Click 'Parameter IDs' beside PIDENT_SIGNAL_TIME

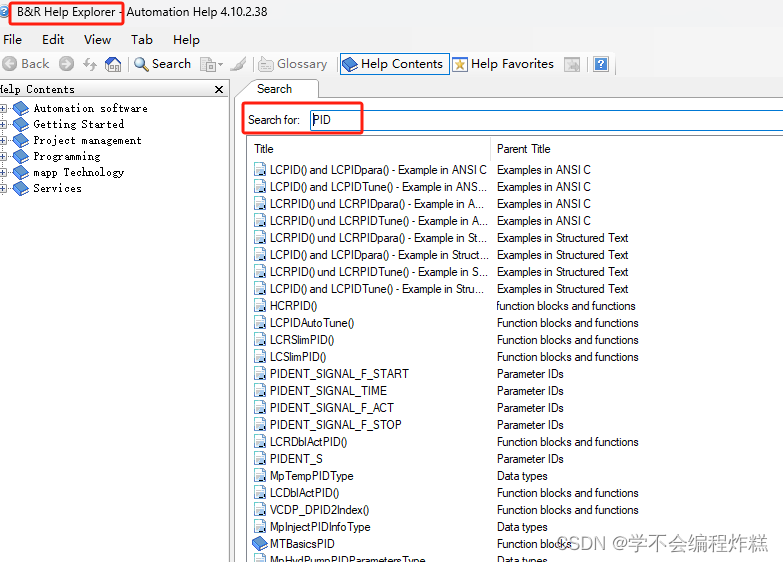coord(530,391)
